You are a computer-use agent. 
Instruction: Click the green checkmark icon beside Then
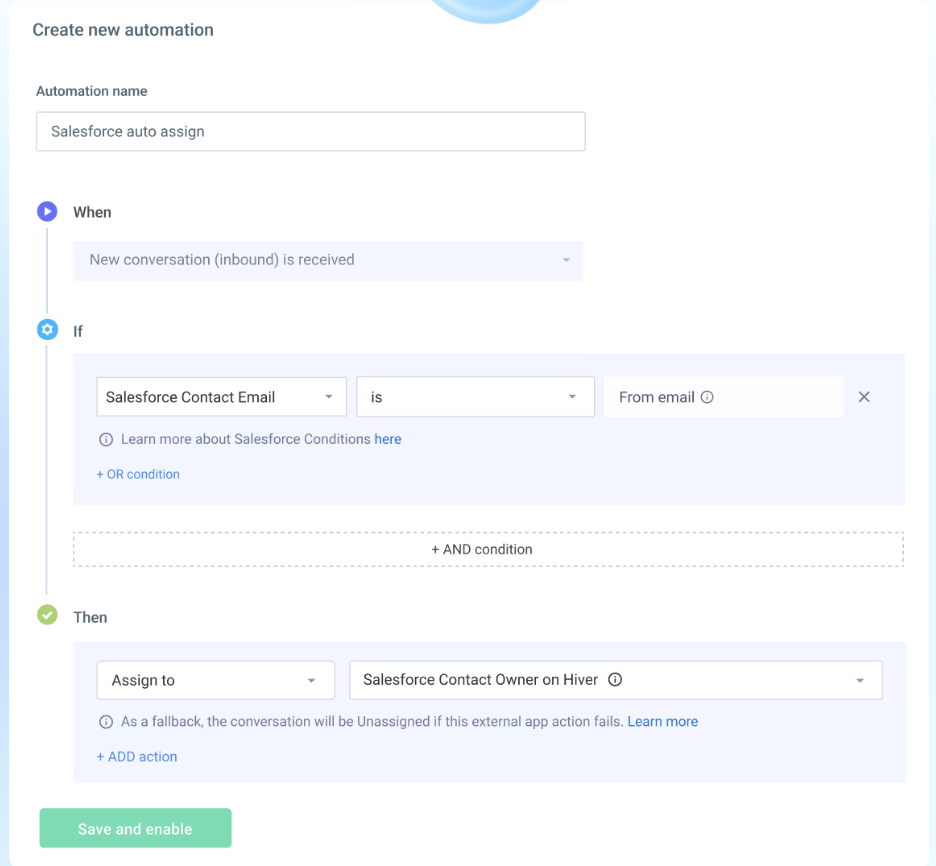tap(47, 616)
